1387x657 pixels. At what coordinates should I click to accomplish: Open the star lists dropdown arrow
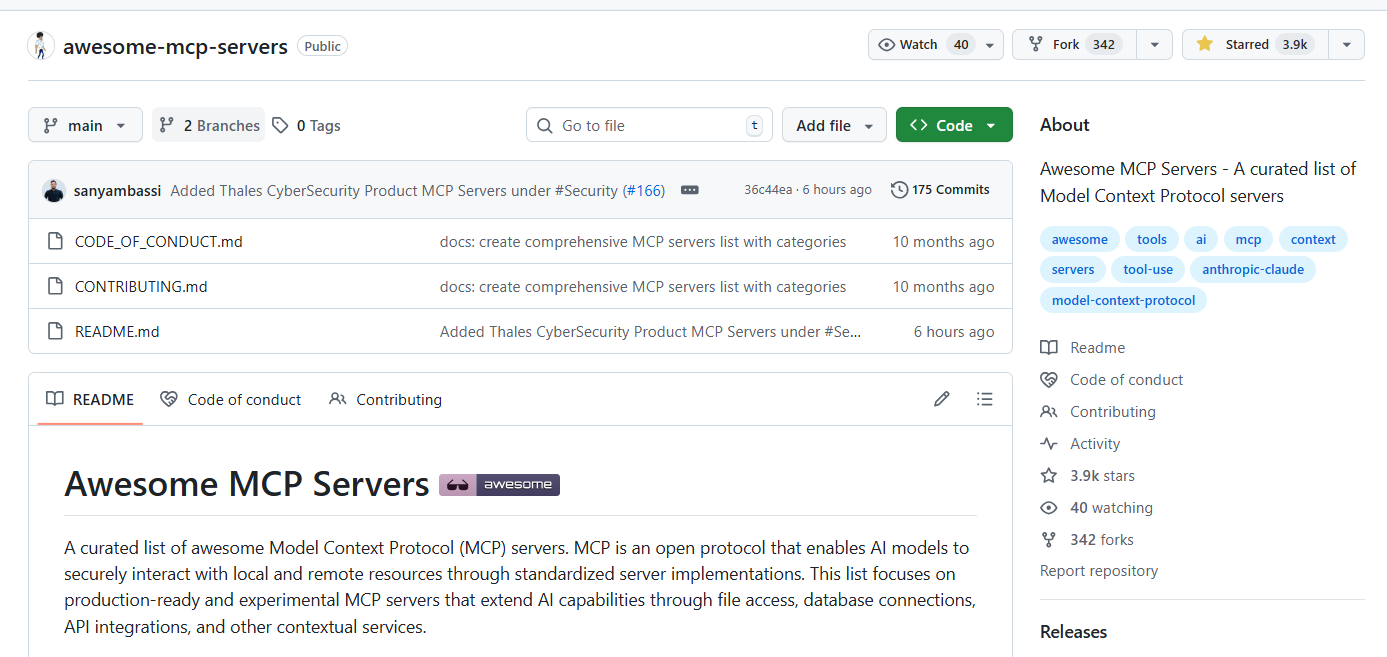[x=1347, y=45]
